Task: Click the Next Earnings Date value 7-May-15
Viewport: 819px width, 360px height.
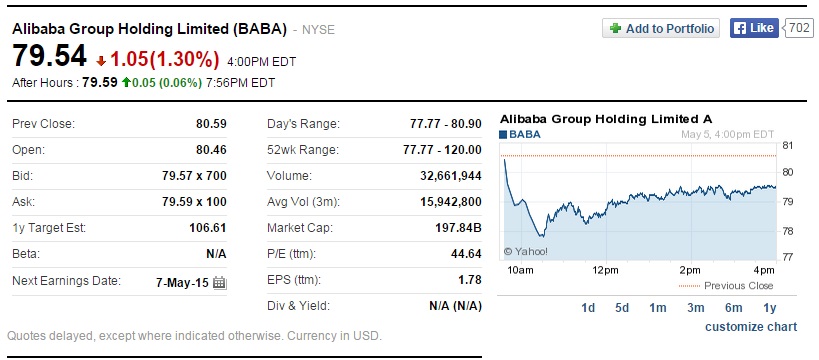Action: (182, 283)
